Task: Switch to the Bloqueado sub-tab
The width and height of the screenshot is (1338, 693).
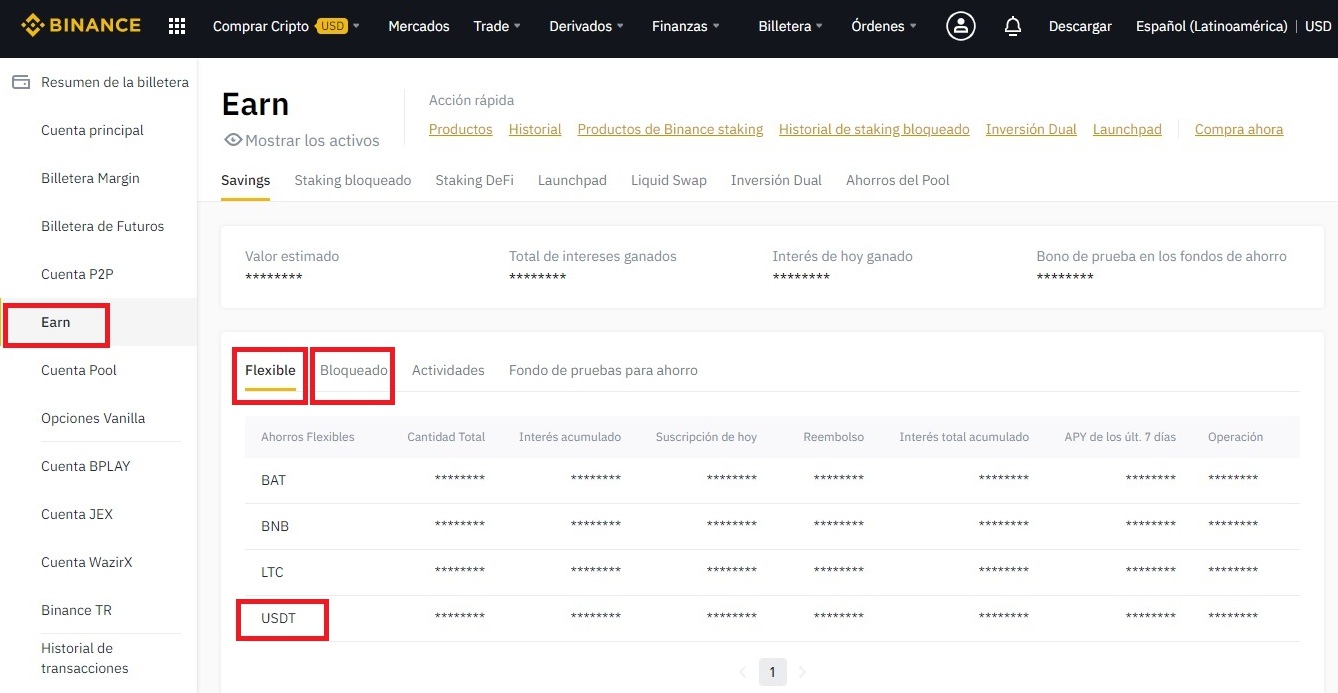Action: (353, 370)
